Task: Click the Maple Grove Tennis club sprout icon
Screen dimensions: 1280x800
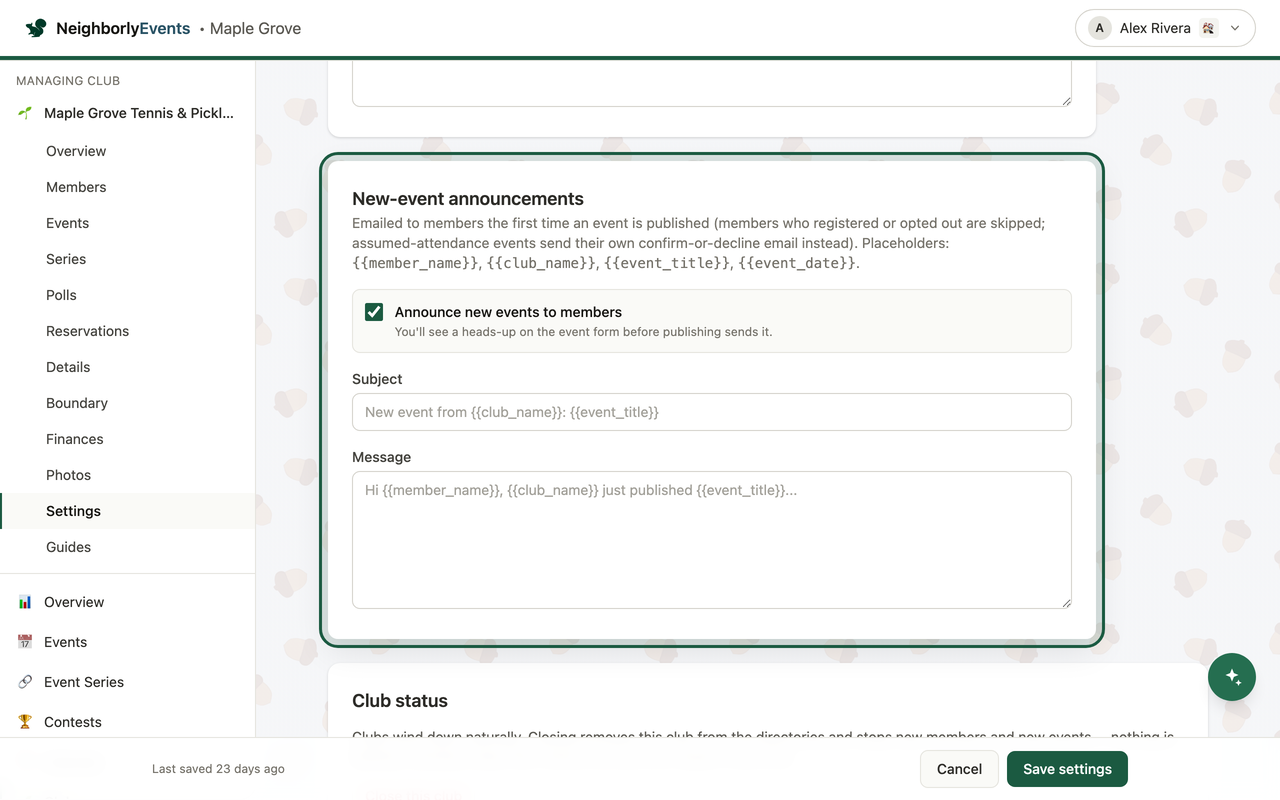Action: click(25, 113)
